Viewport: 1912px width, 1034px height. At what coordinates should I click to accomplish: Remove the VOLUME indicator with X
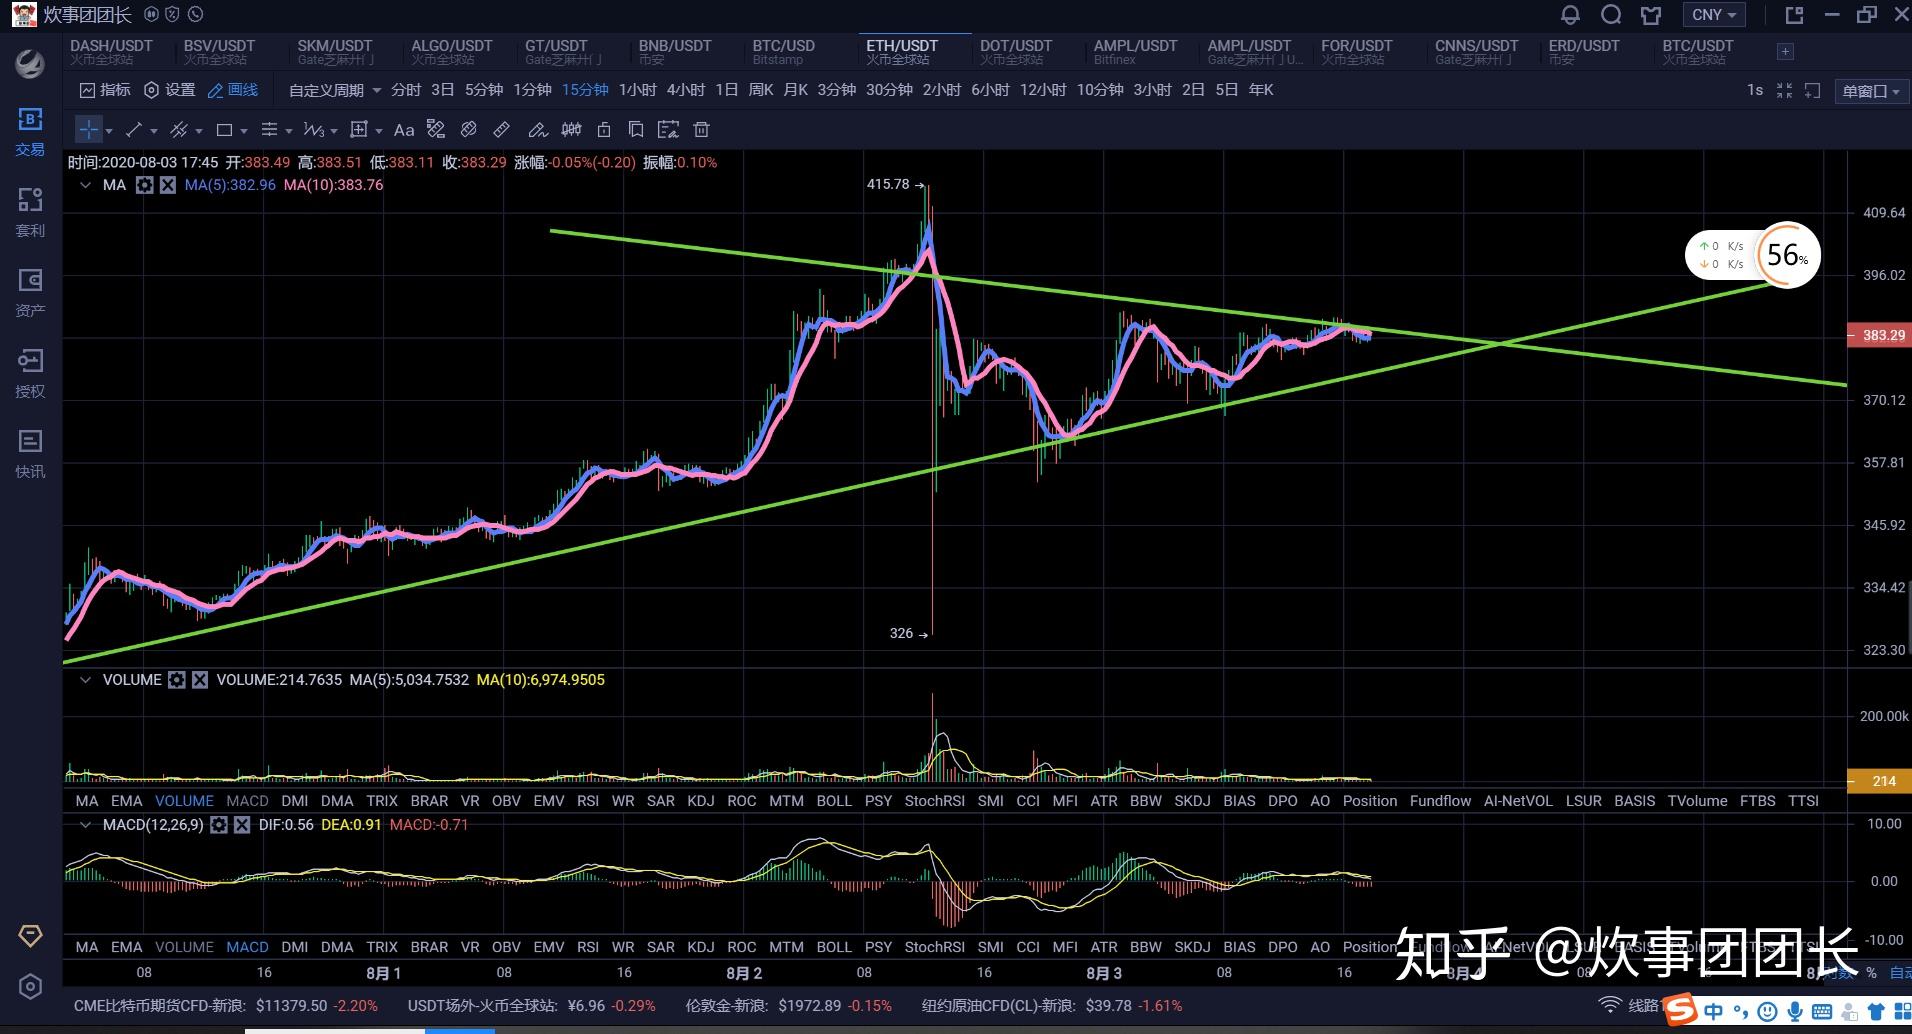coord(200,680)
